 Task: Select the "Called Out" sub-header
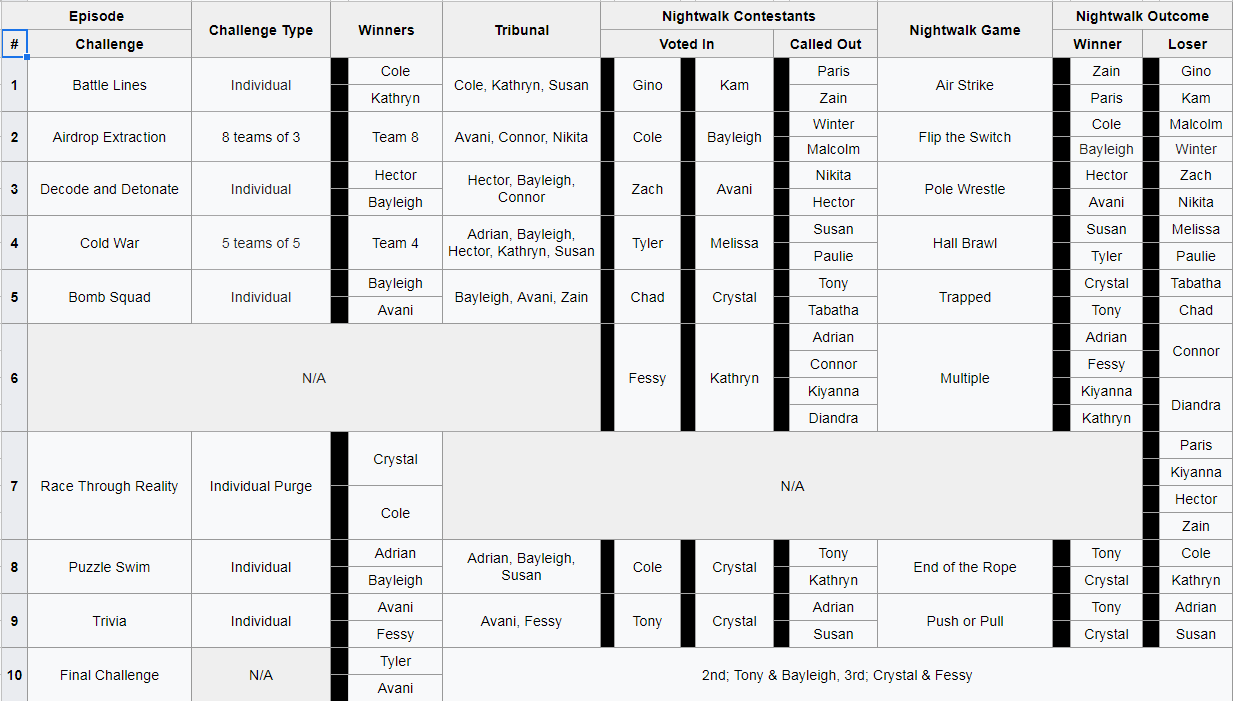point(825,44)
